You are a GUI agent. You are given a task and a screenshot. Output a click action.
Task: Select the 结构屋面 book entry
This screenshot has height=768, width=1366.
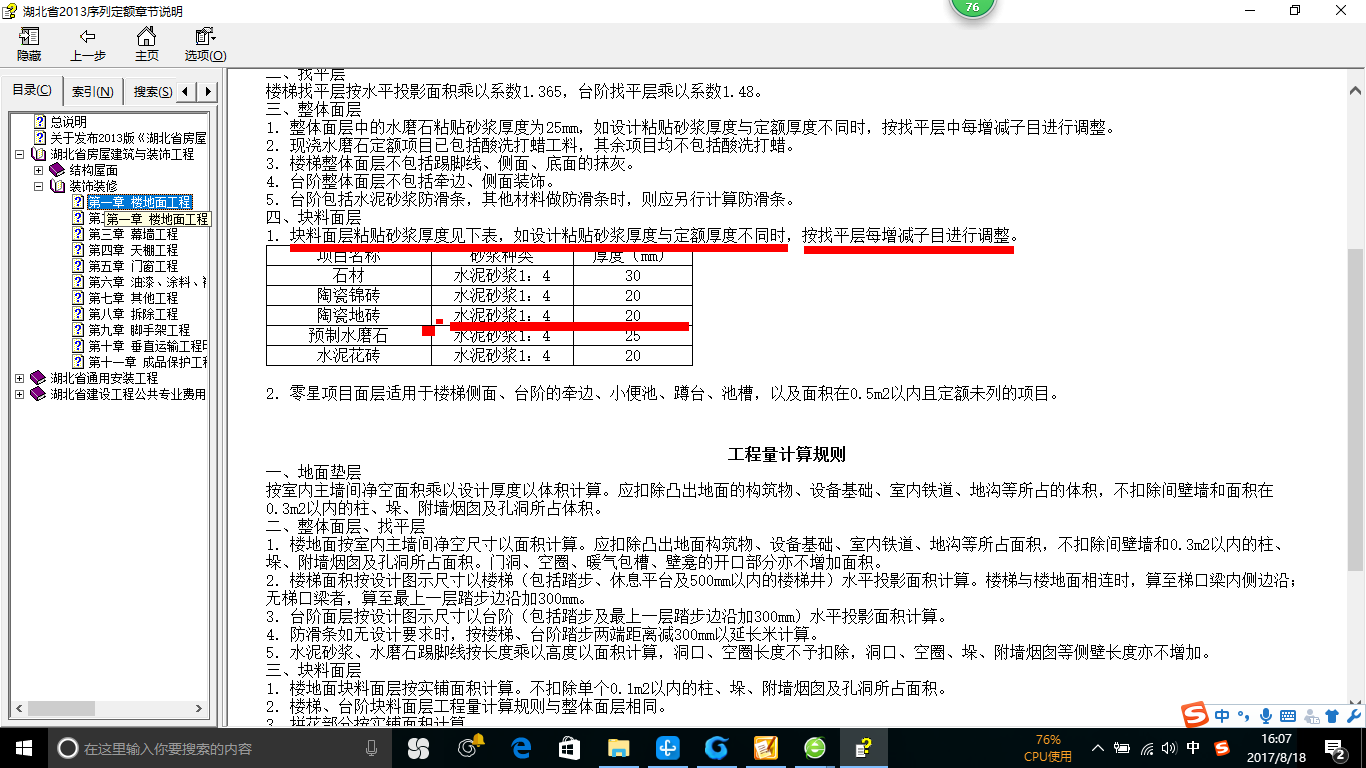(x=93, y=170)
